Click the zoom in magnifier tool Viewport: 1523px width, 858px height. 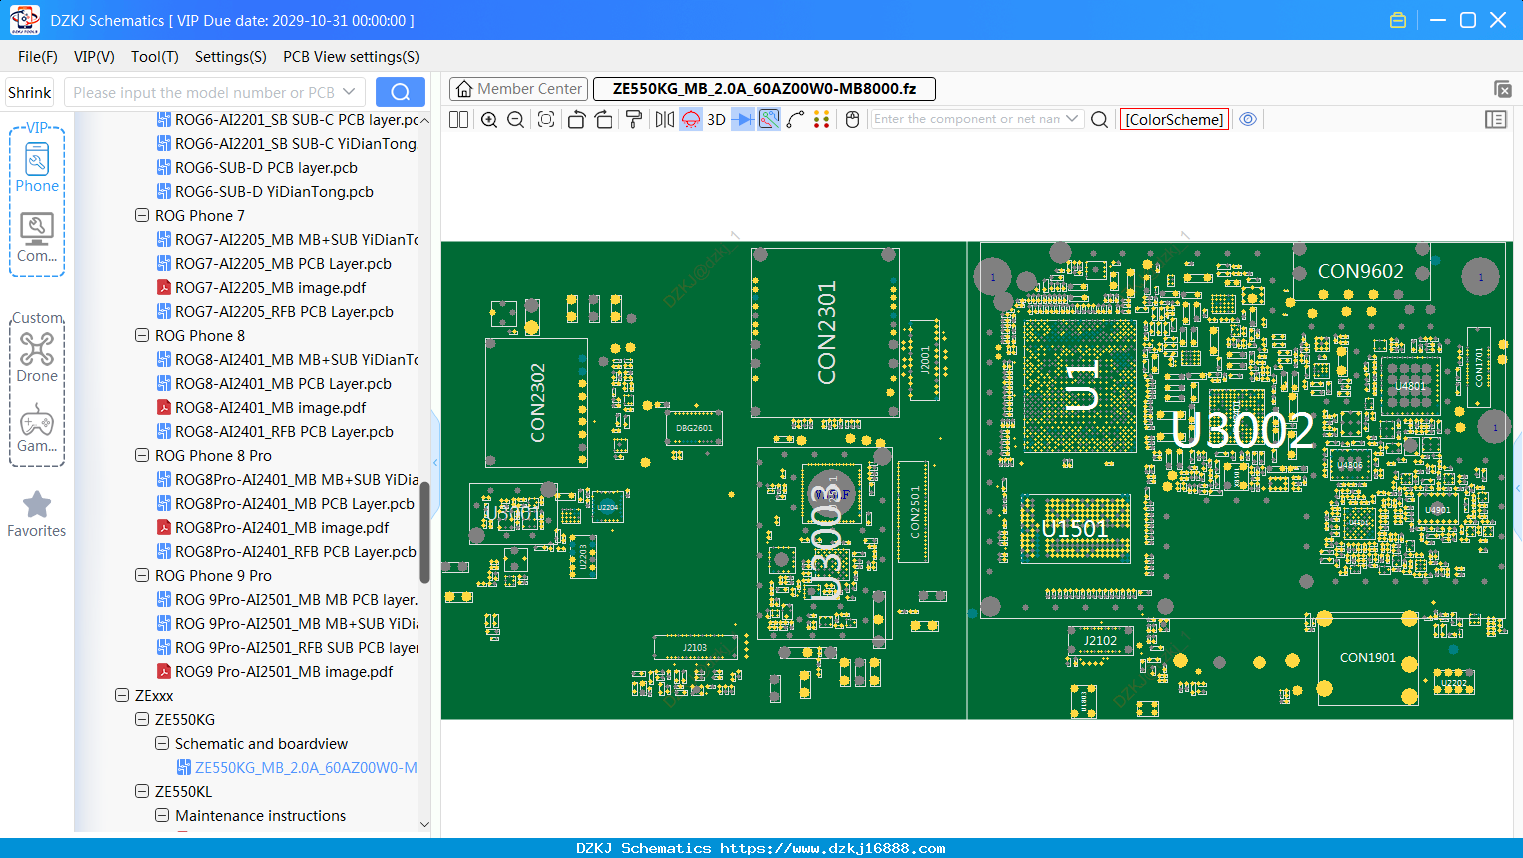489,119
